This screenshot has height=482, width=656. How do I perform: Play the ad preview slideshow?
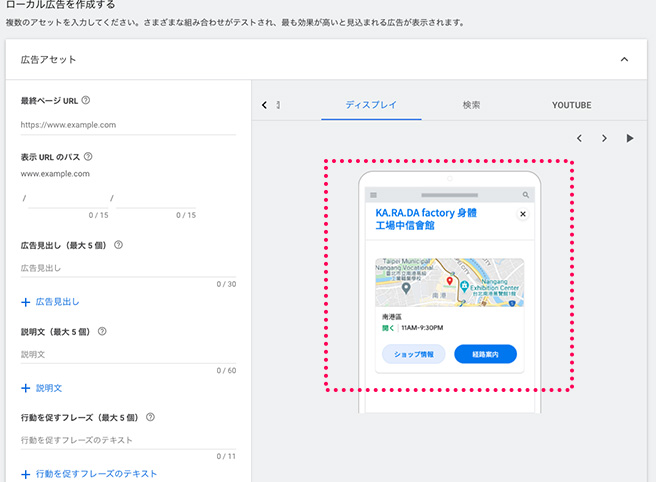click(x=630, y=138)
